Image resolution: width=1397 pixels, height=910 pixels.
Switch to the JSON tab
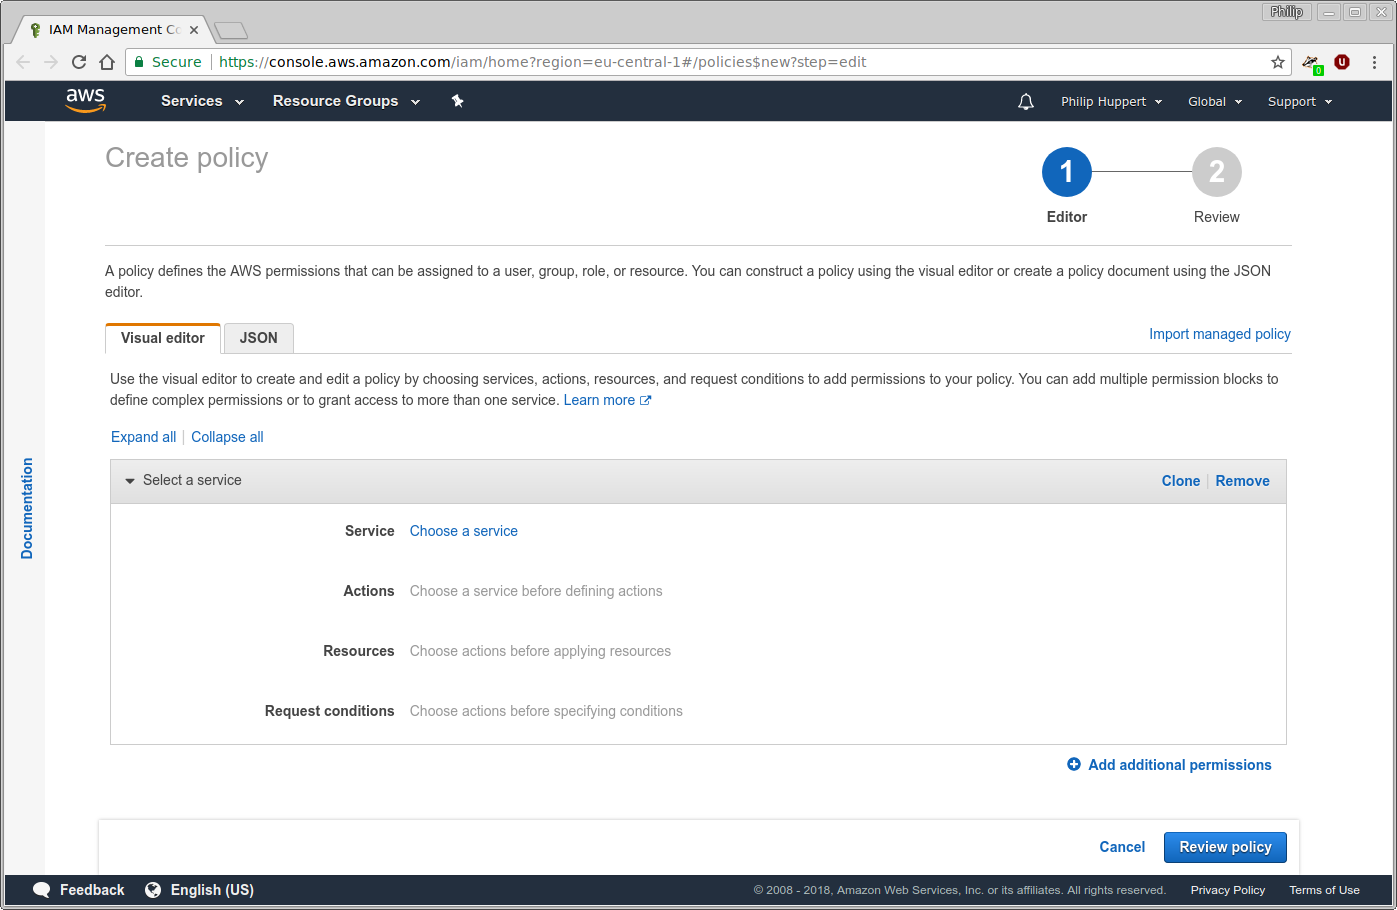[x=258, y=338]
